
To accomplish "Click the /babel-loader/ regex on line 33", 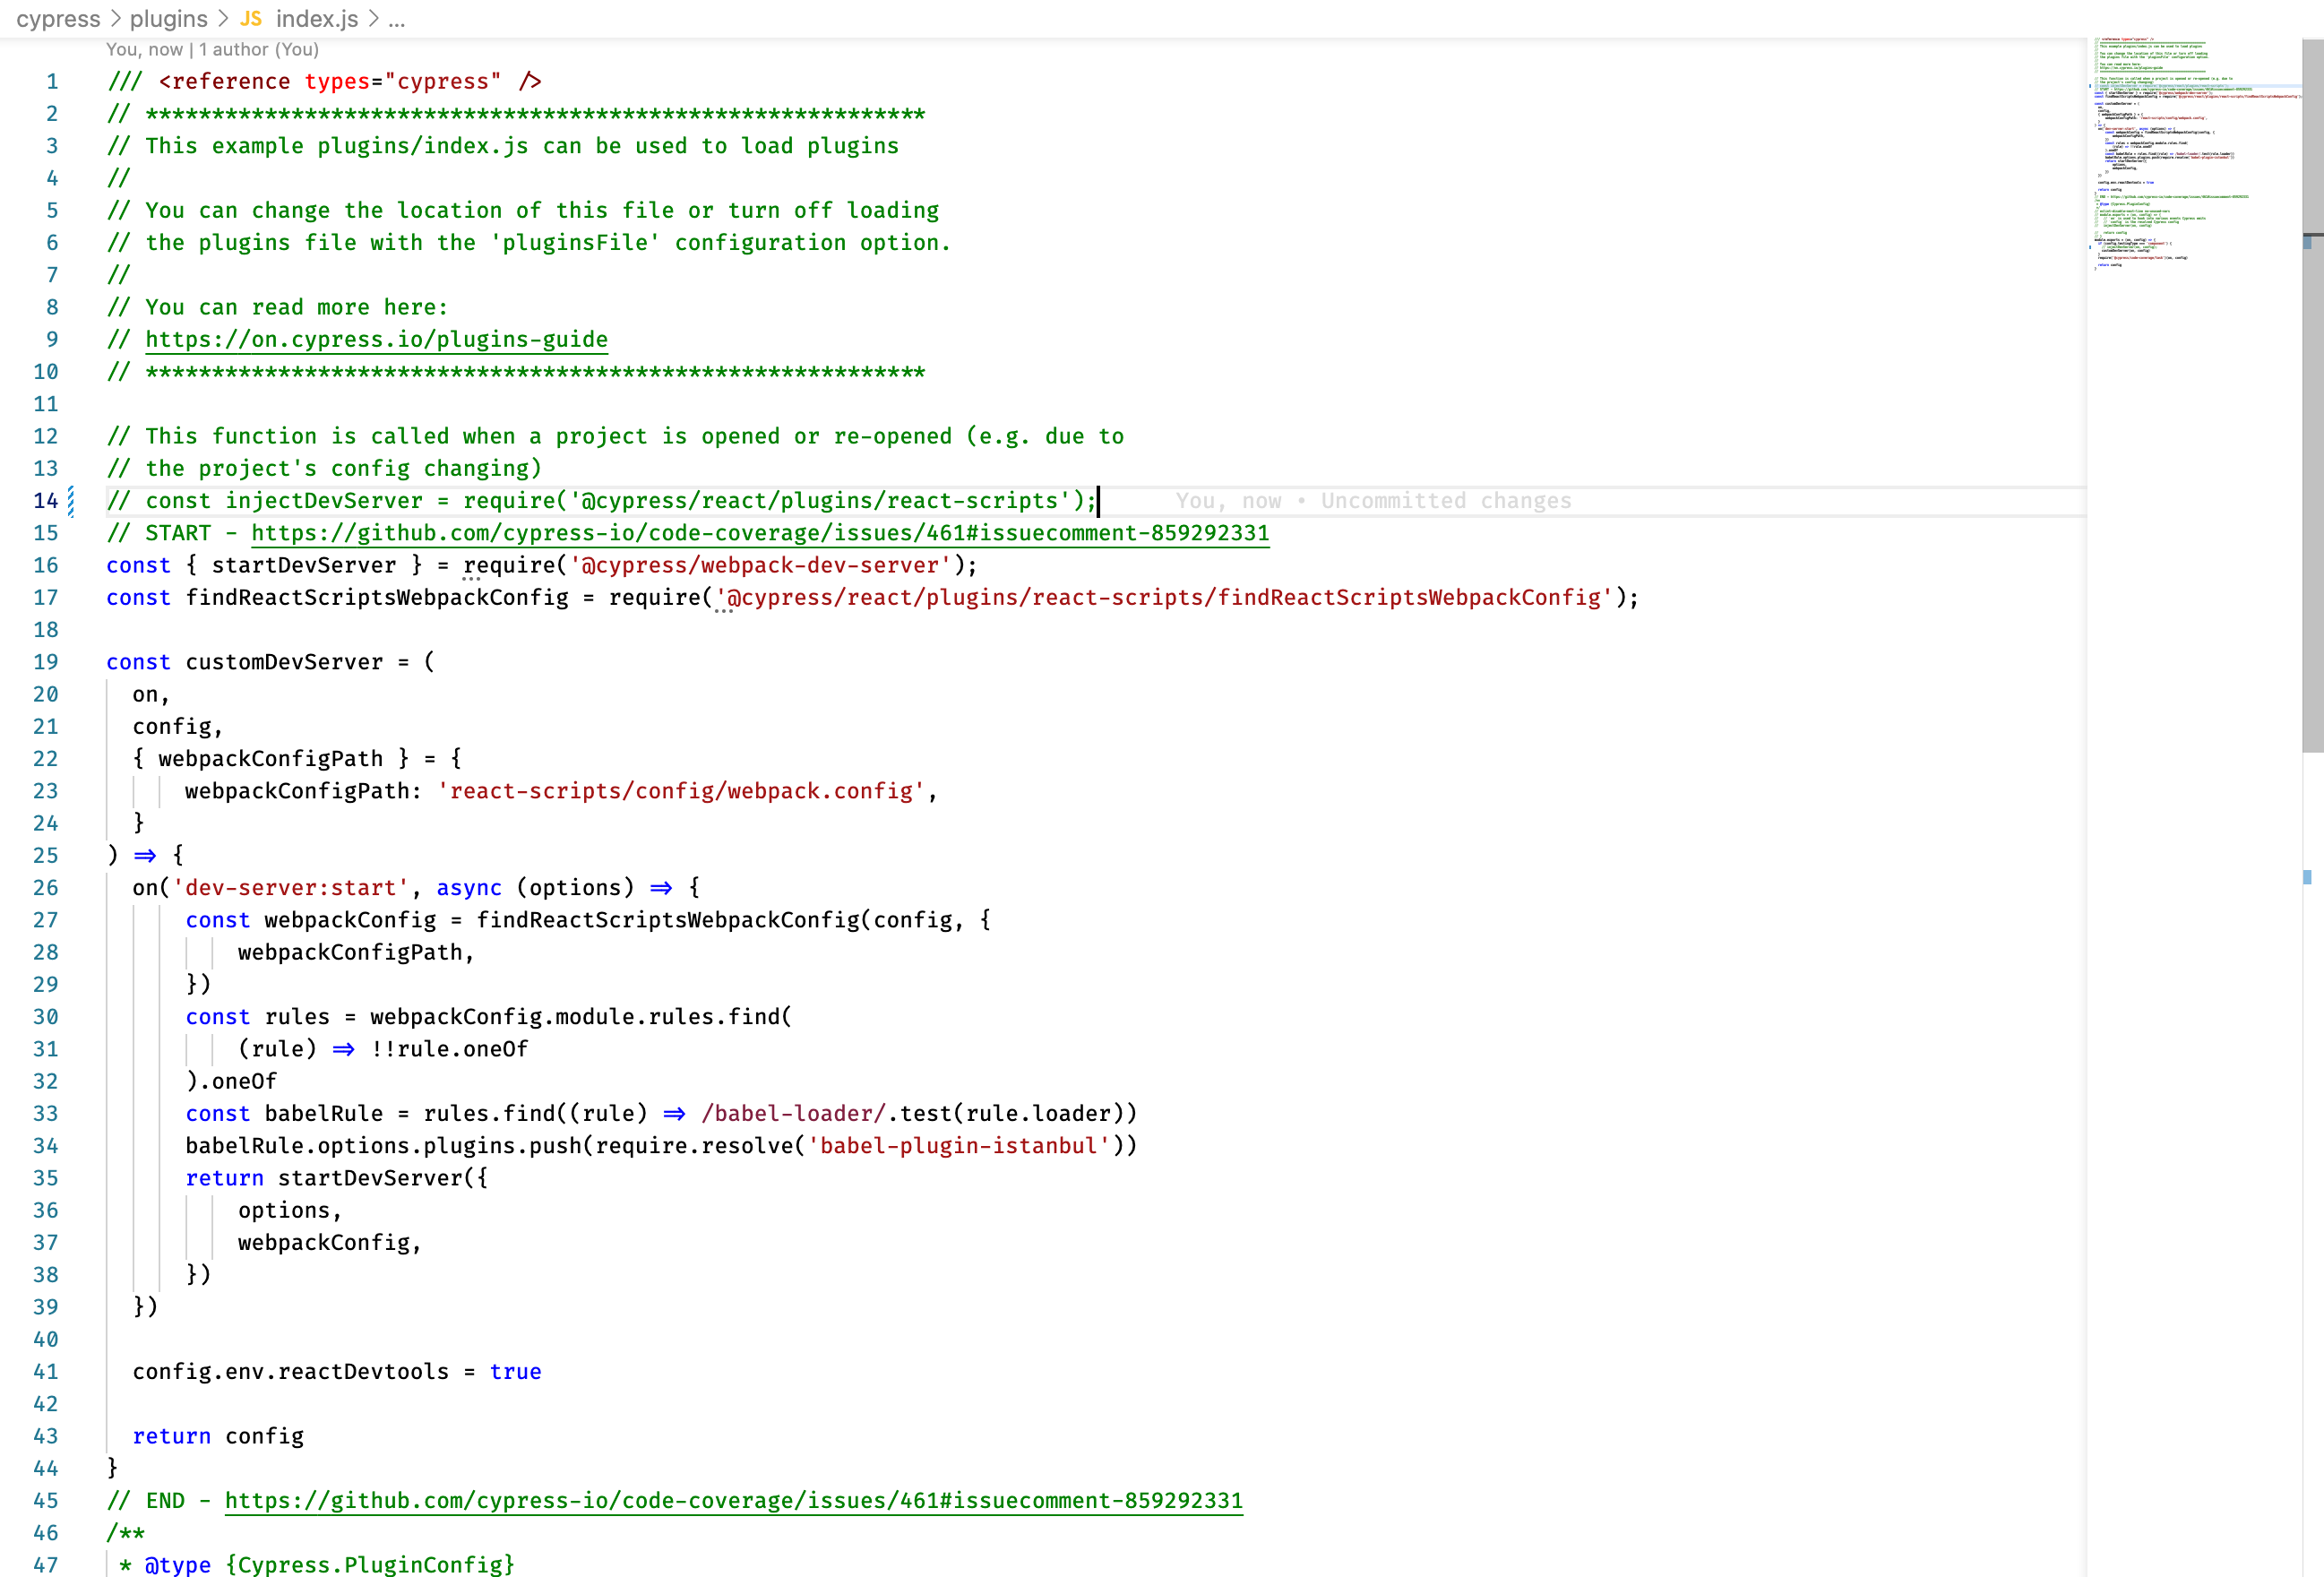I will [794, 1113].
